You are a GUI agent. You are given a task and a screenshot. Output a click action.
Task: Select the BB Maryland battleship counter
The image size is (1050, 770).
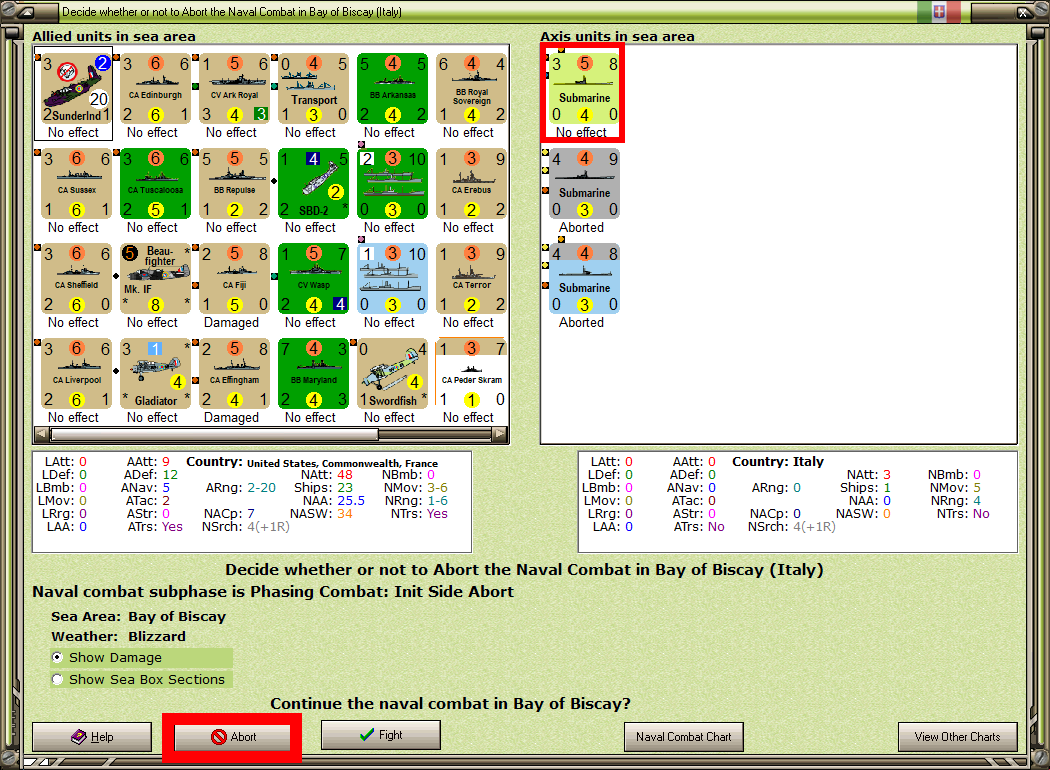coord(313,374)
